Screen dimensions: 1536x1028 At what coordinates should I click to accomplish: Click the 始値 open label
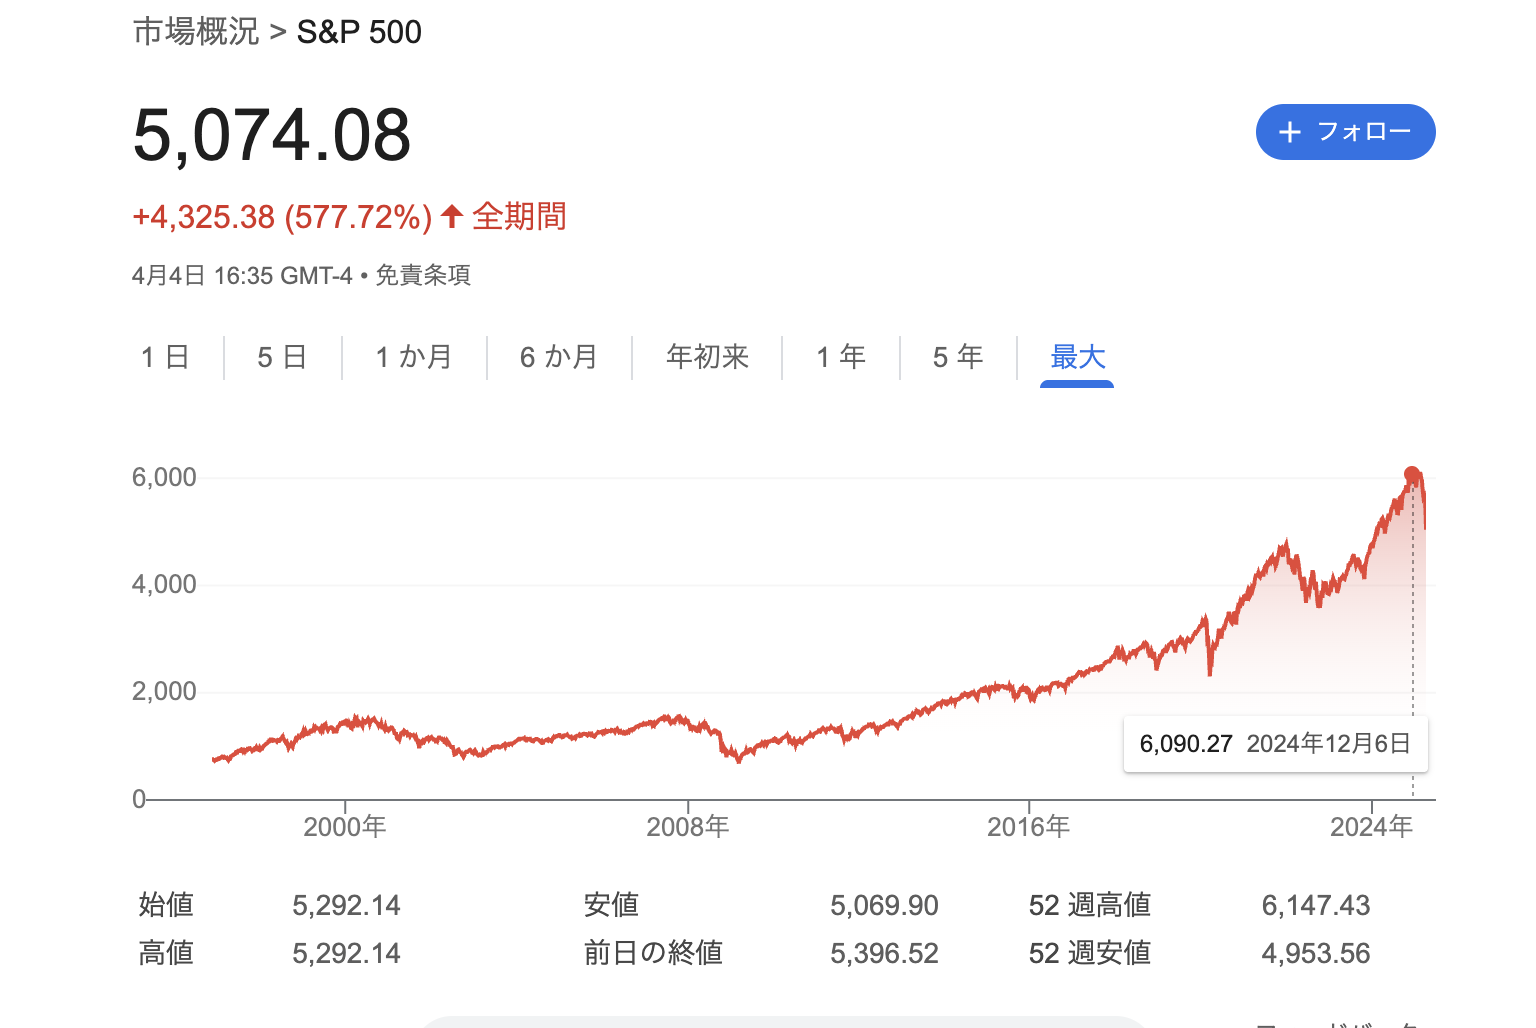[x=166, y=905]
